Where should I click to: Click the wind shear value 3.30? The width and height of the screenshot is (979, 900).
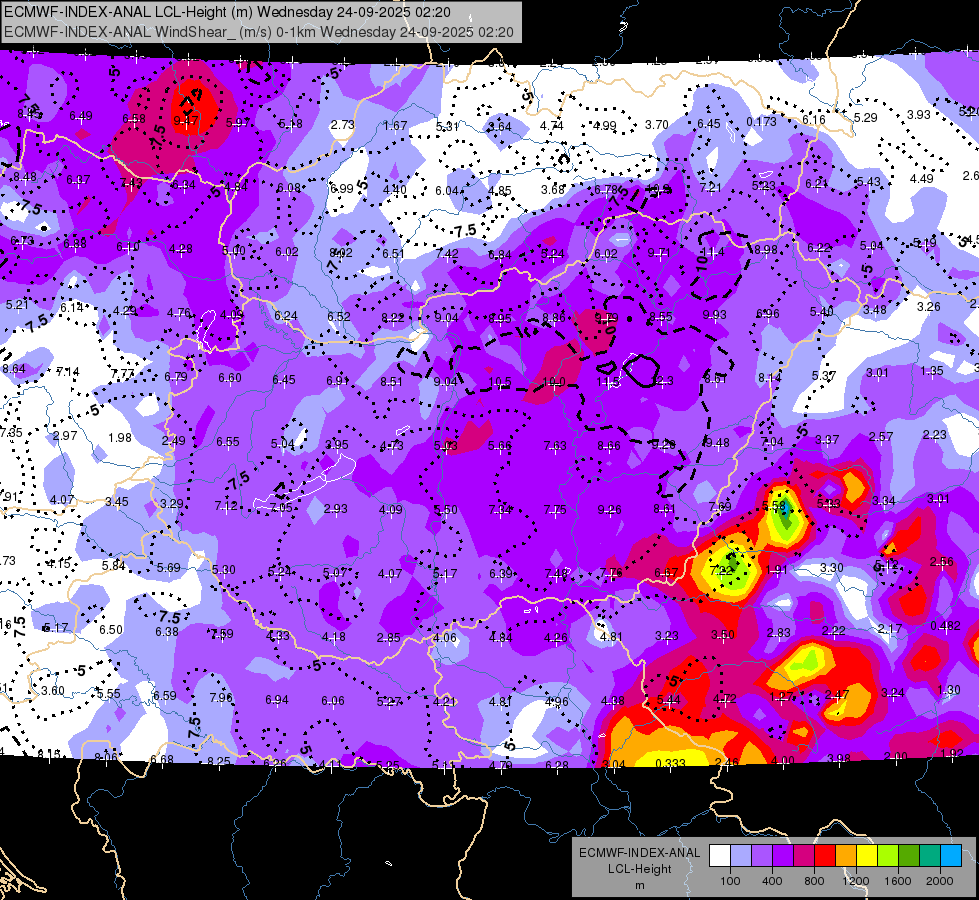pyautogui.click(x=832, y=568)
